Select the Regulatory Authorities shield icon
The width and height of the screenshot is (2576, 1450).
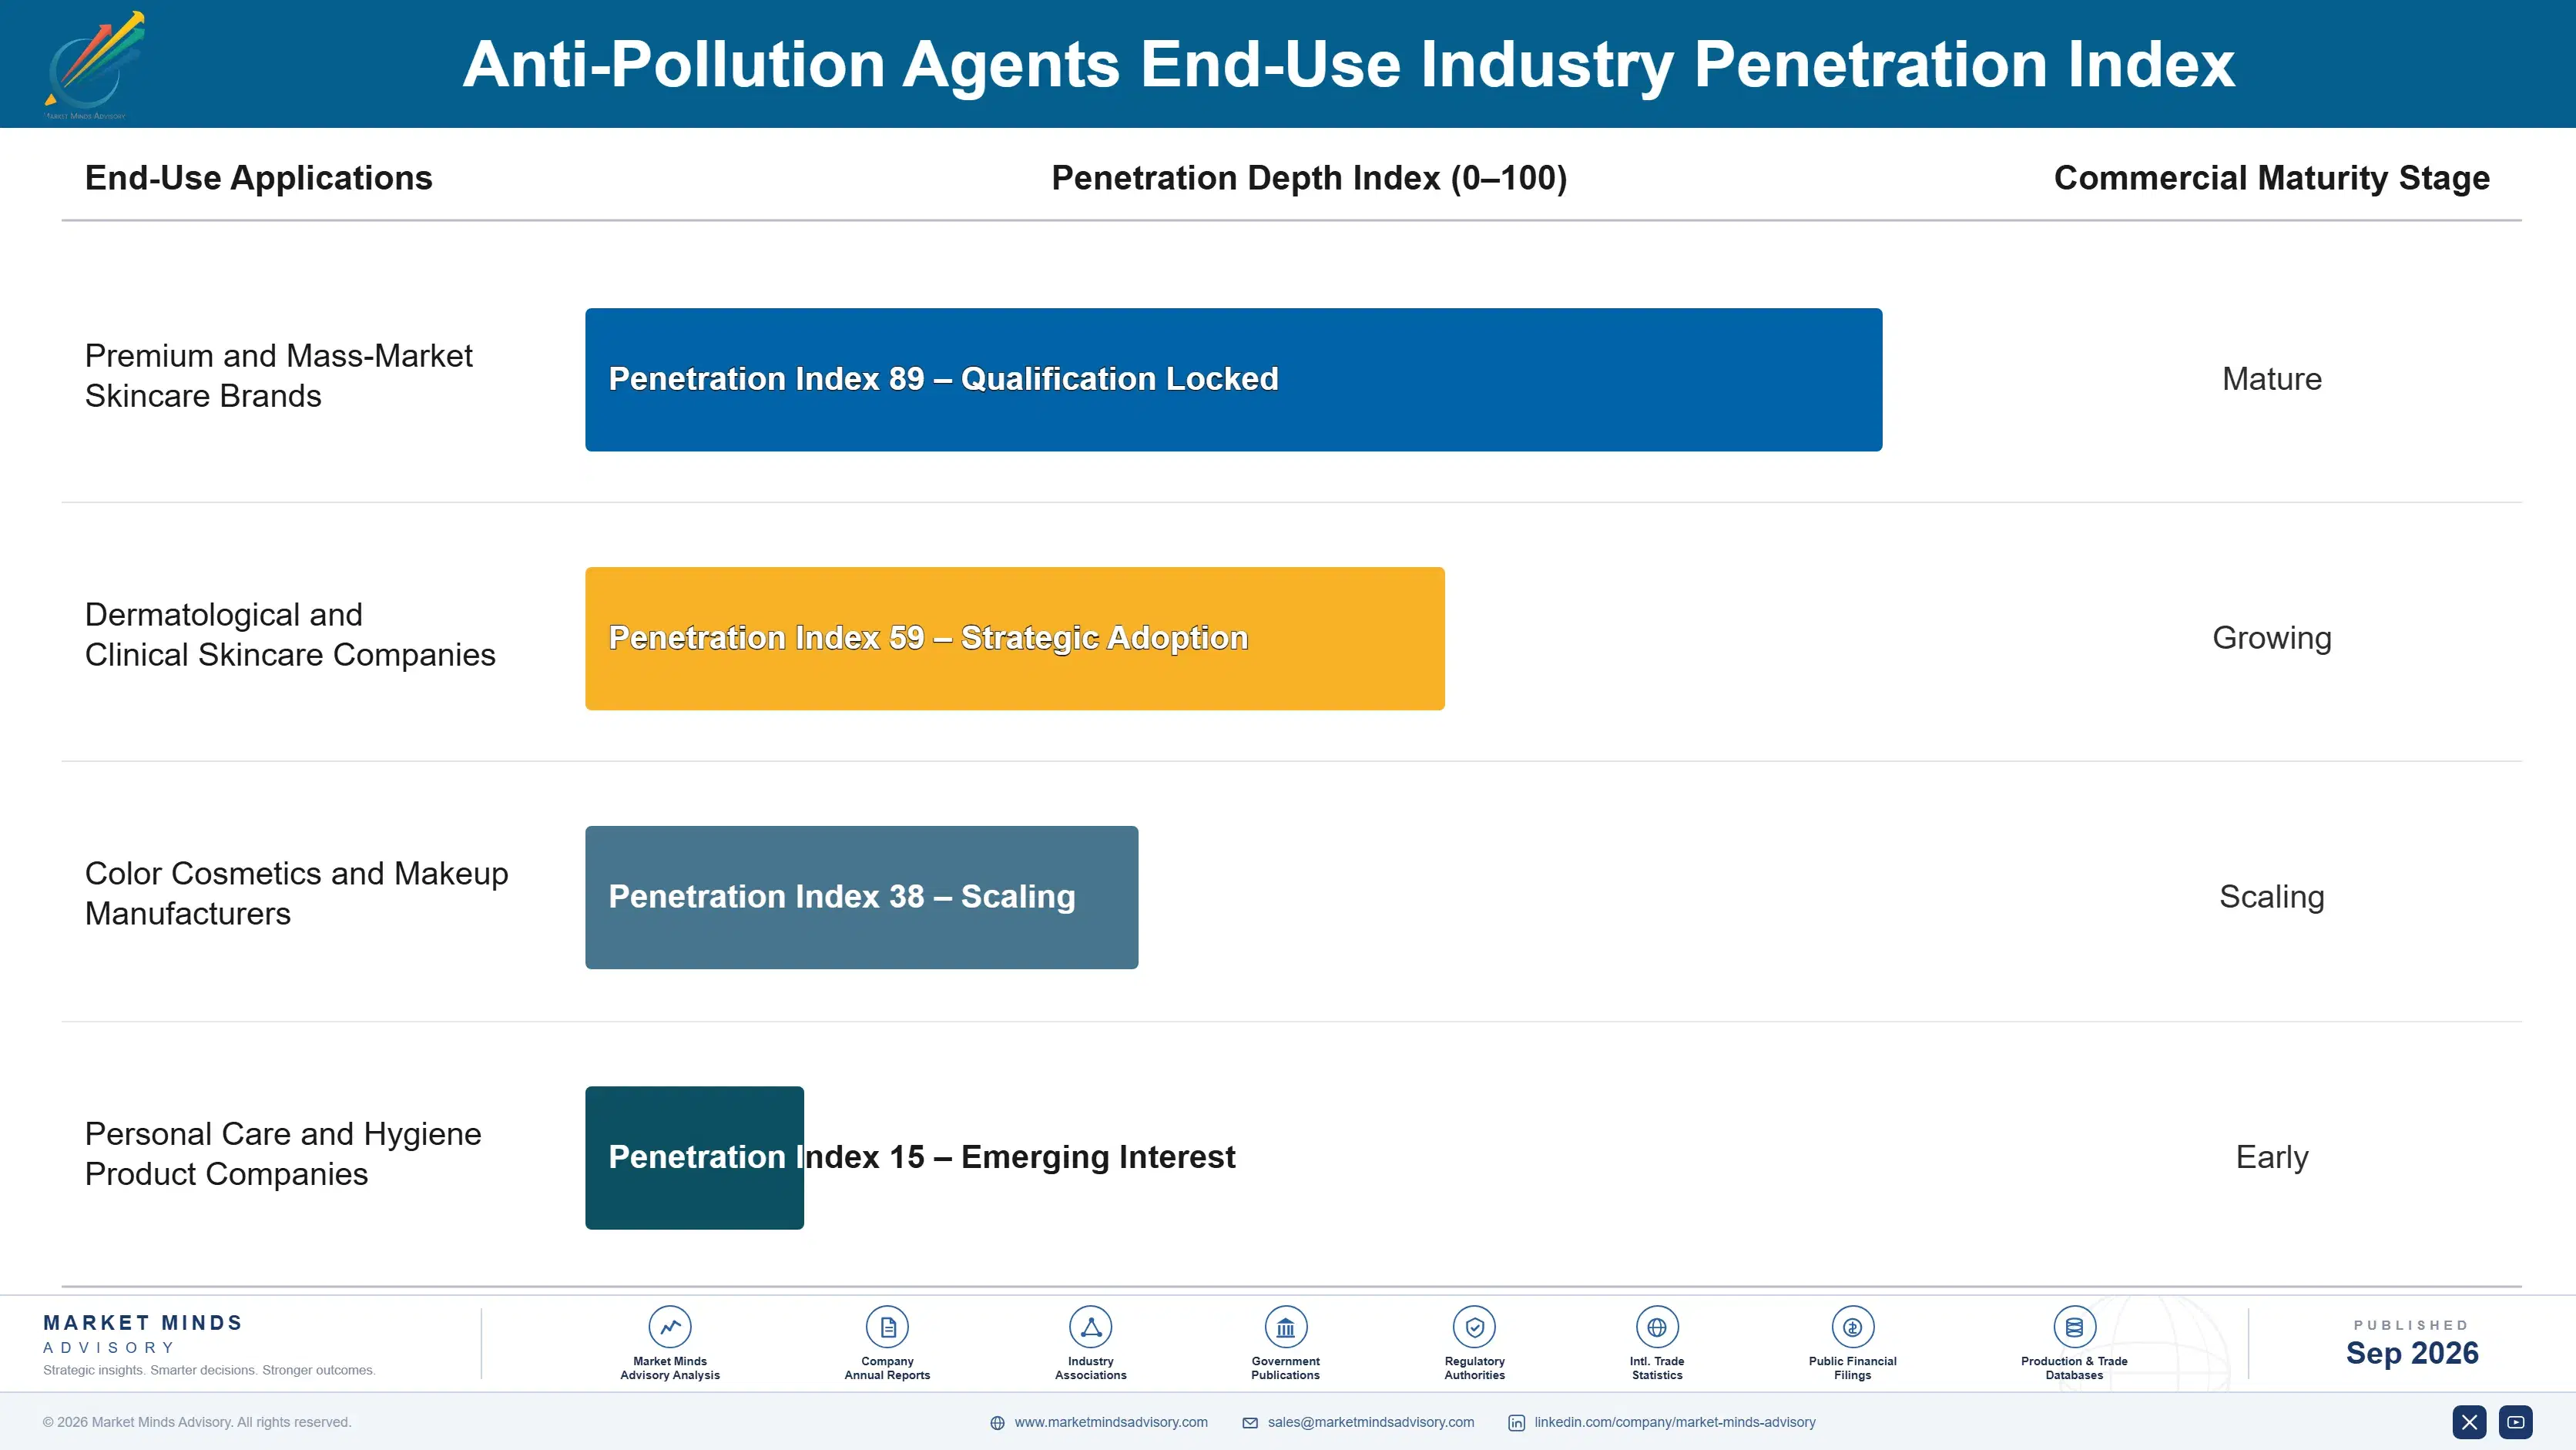(1474, 1327)
